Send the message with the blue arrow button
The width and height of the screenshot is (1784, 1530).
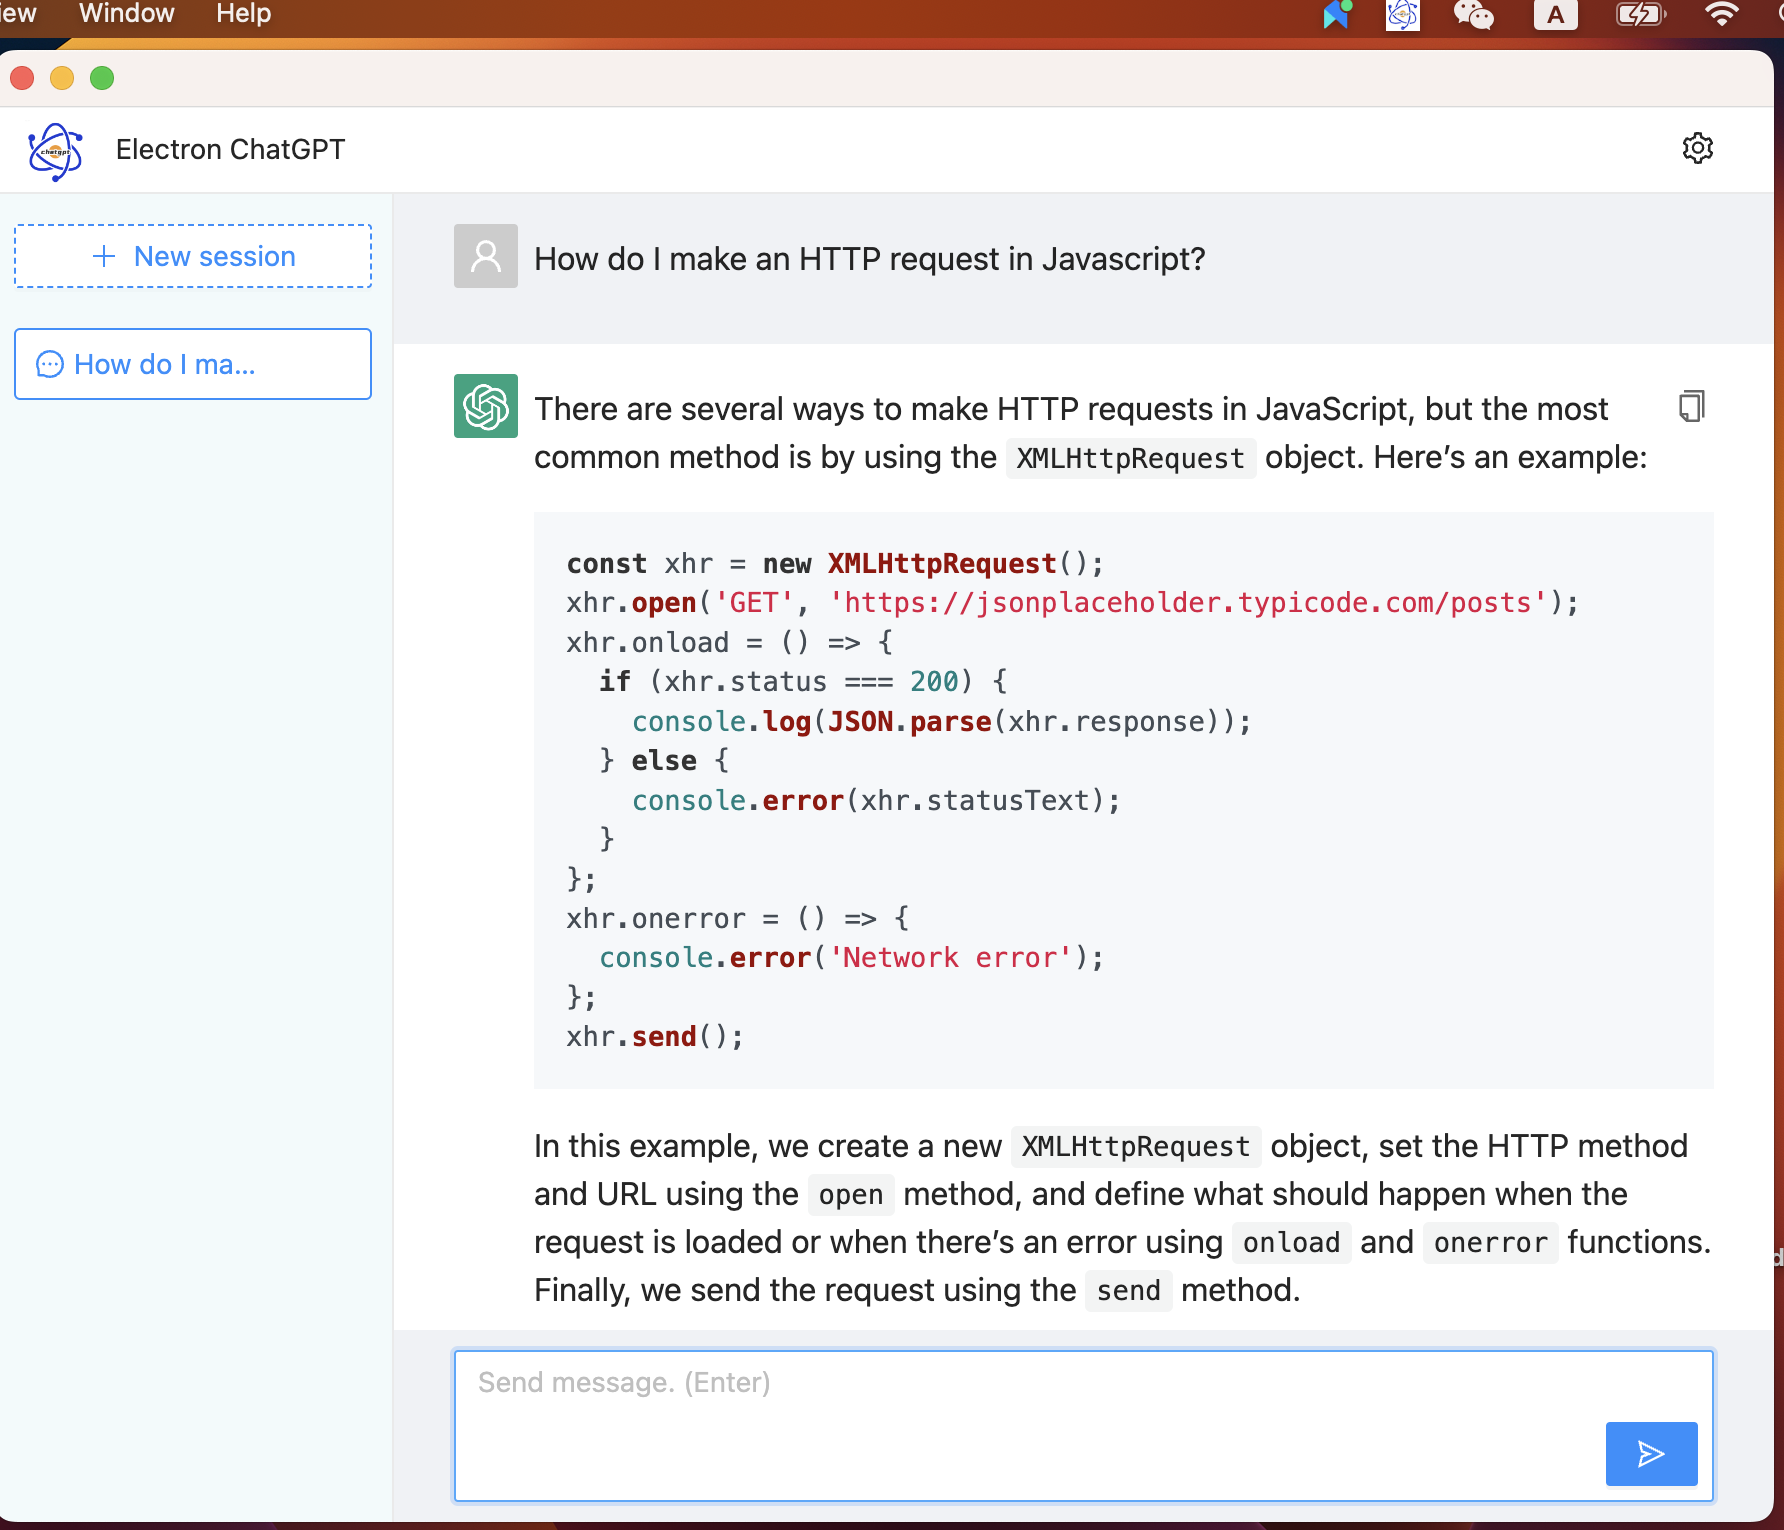pyautogui.click(x=1651, y=1453)
